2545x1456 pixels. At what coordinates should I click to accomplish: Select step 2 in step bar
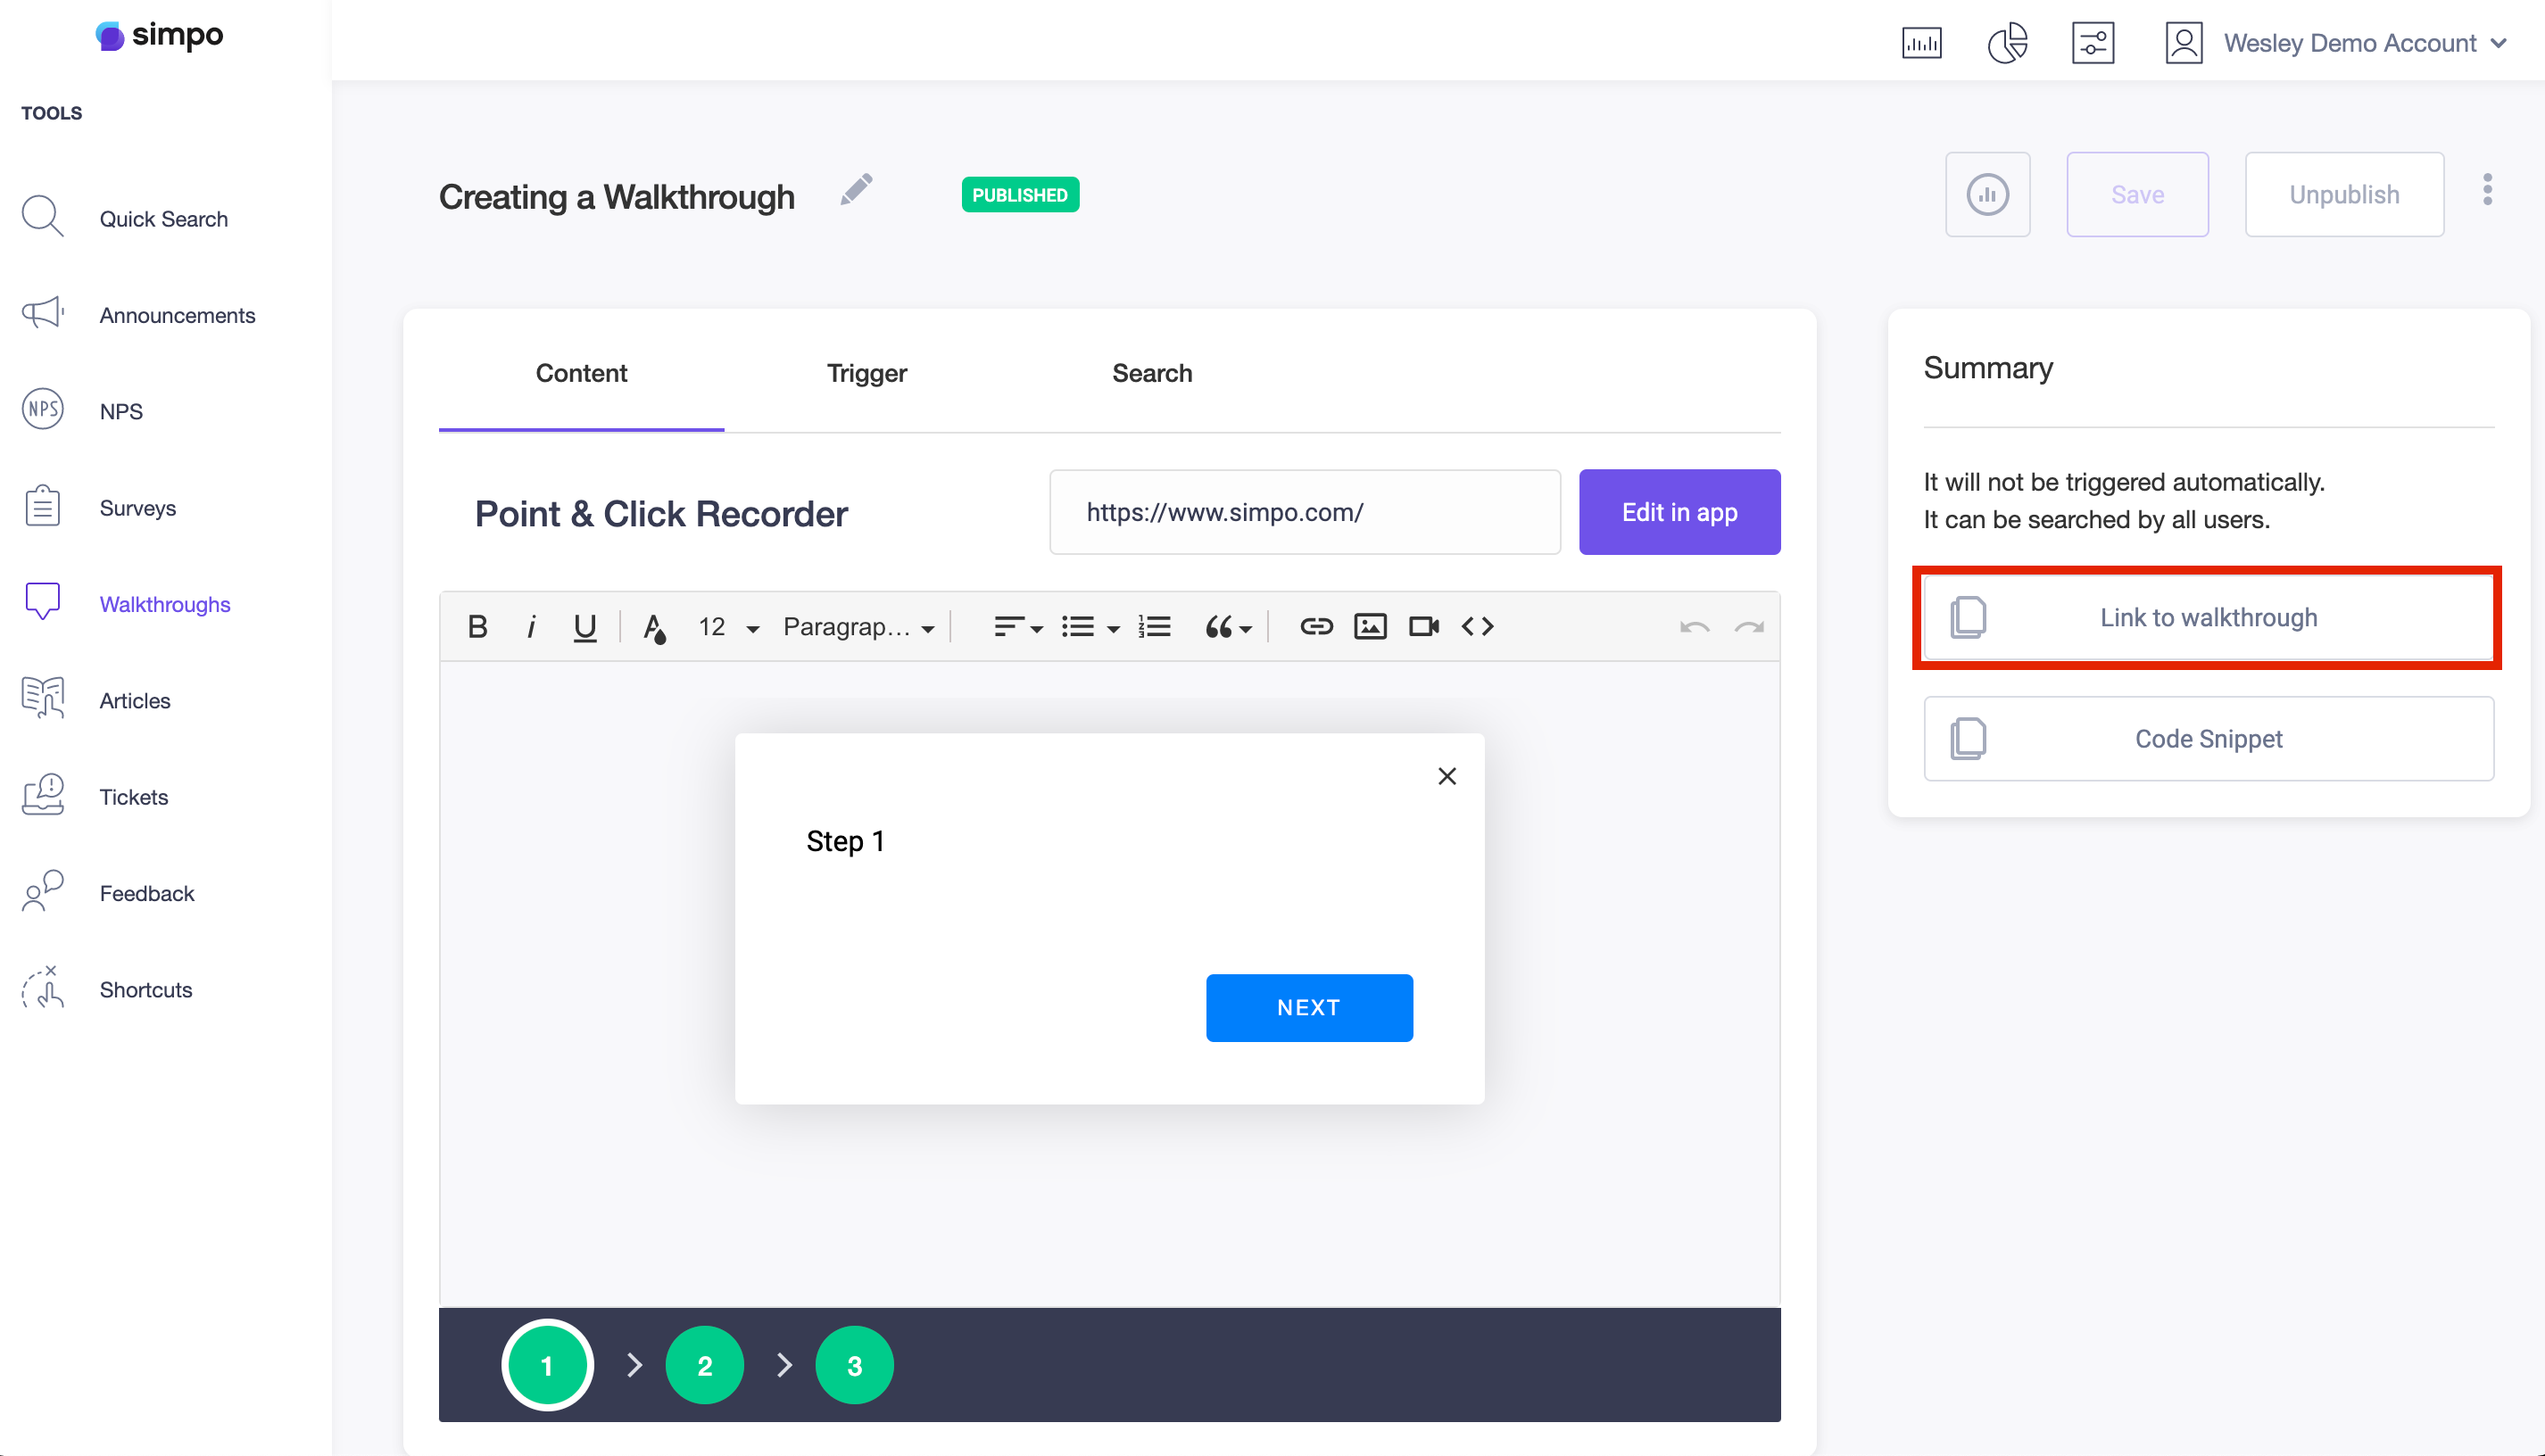704,1365
